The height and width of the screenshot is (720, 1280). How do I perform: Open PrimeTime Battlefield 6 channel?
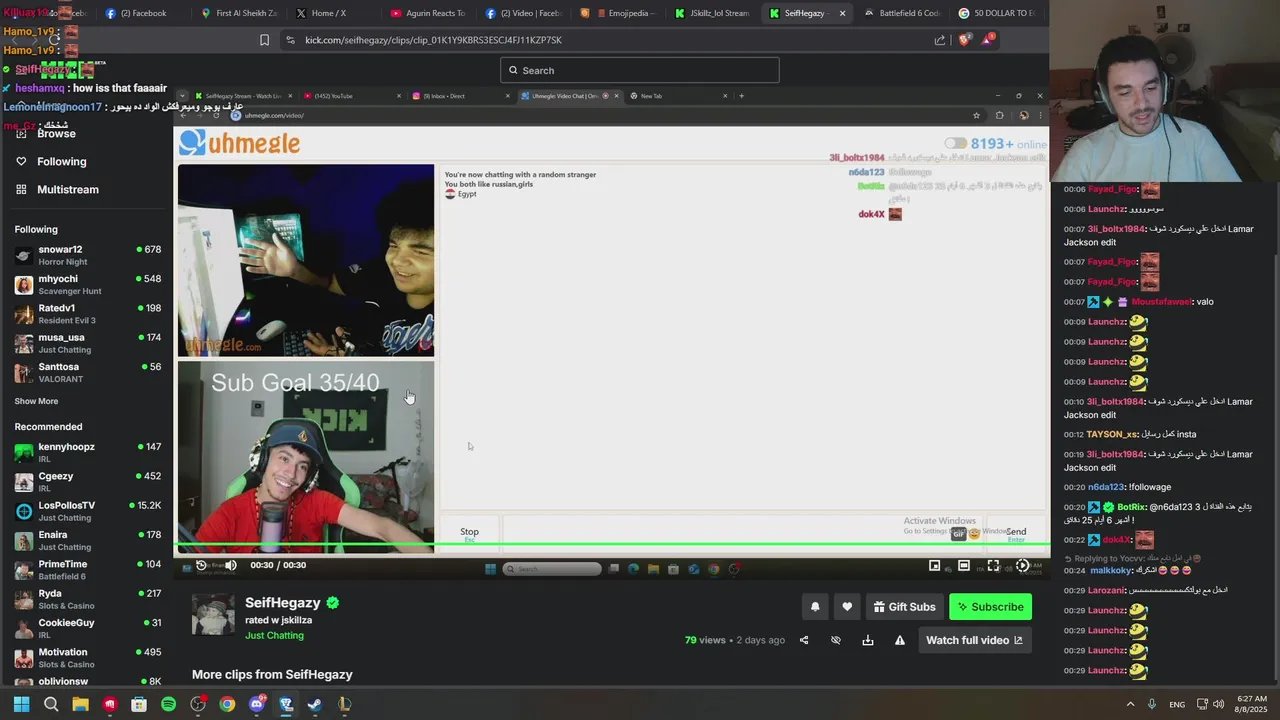87,569
